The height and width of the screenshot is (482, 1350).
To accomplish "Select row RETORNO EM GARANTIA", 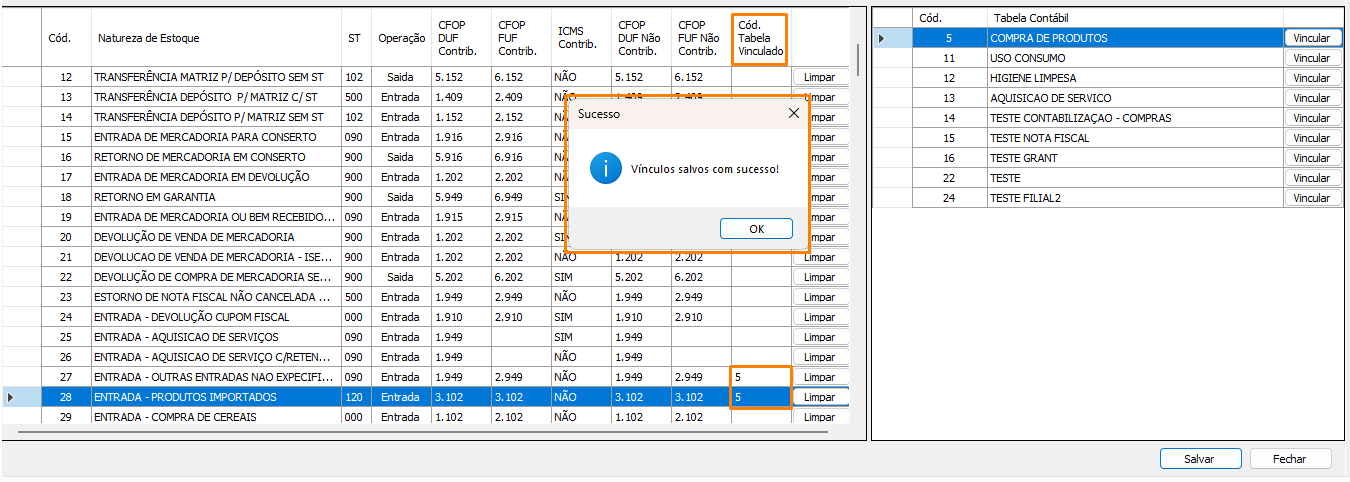I will pyautogui.click(x=424, y=197).
